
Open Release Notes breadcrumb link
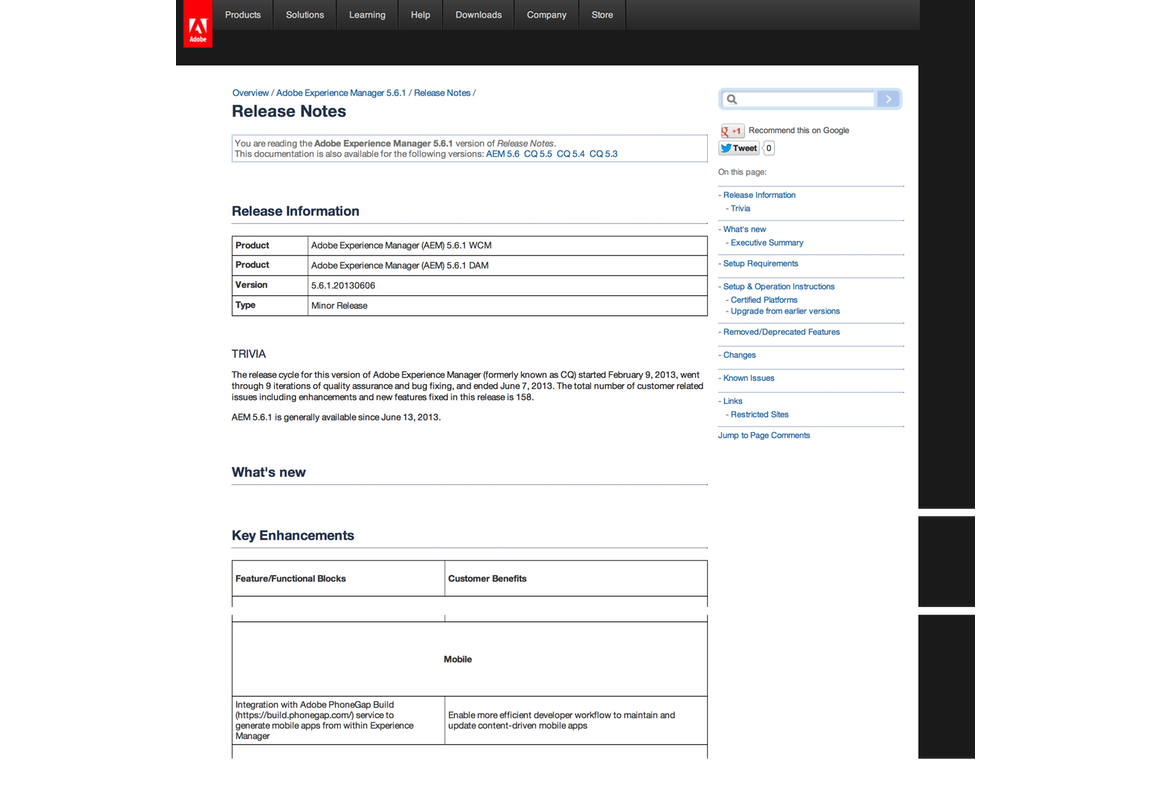pyautogui.click(x=442, y=93)
